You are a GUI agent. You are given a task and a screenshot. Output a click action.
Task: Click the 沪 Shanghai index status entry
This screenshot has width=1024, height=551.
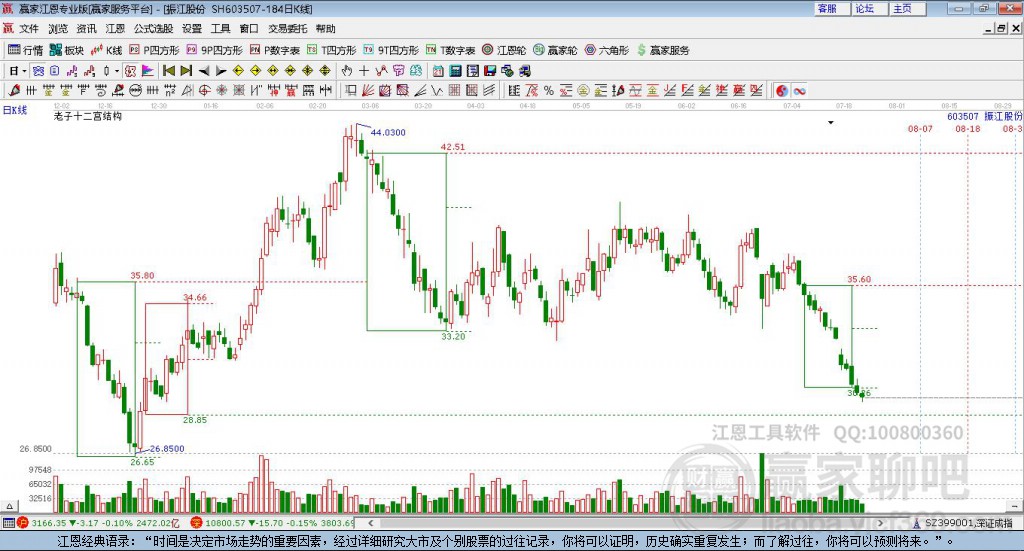point(98,523)
